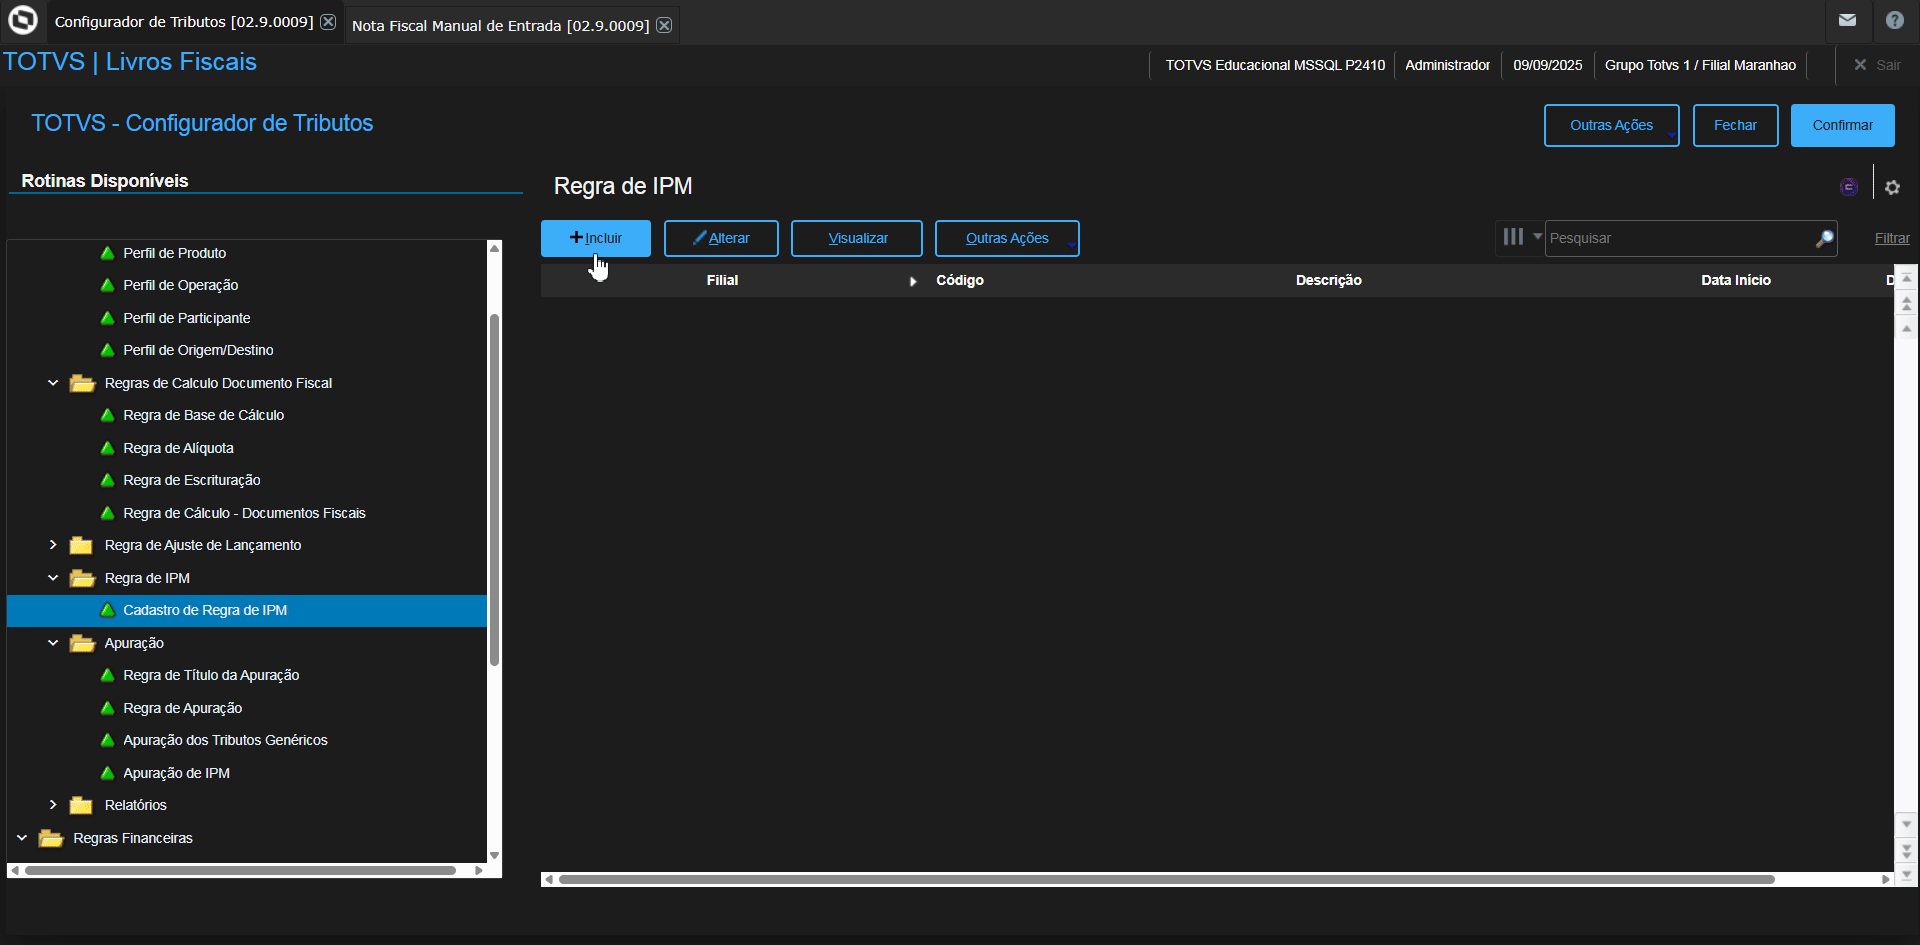Expand the Relatórios tree node
The height and width of the screenshot is (945, 1920).
pos(53,805)
